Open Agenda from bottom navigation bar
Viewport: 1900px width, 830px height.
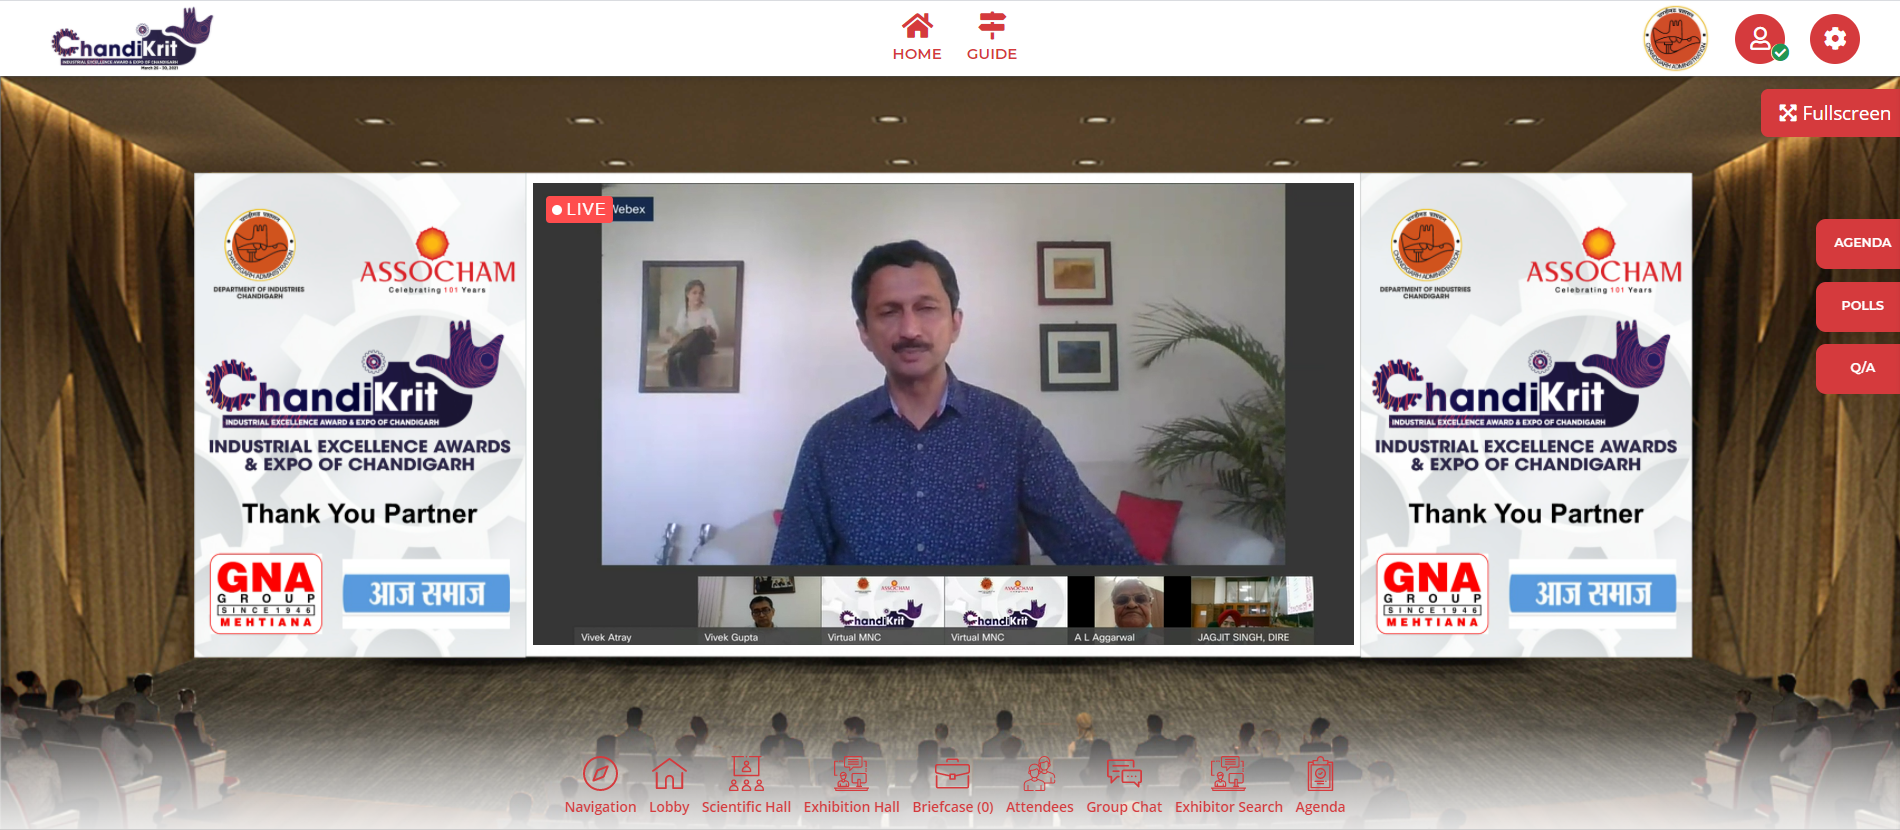pos(1320,774)
